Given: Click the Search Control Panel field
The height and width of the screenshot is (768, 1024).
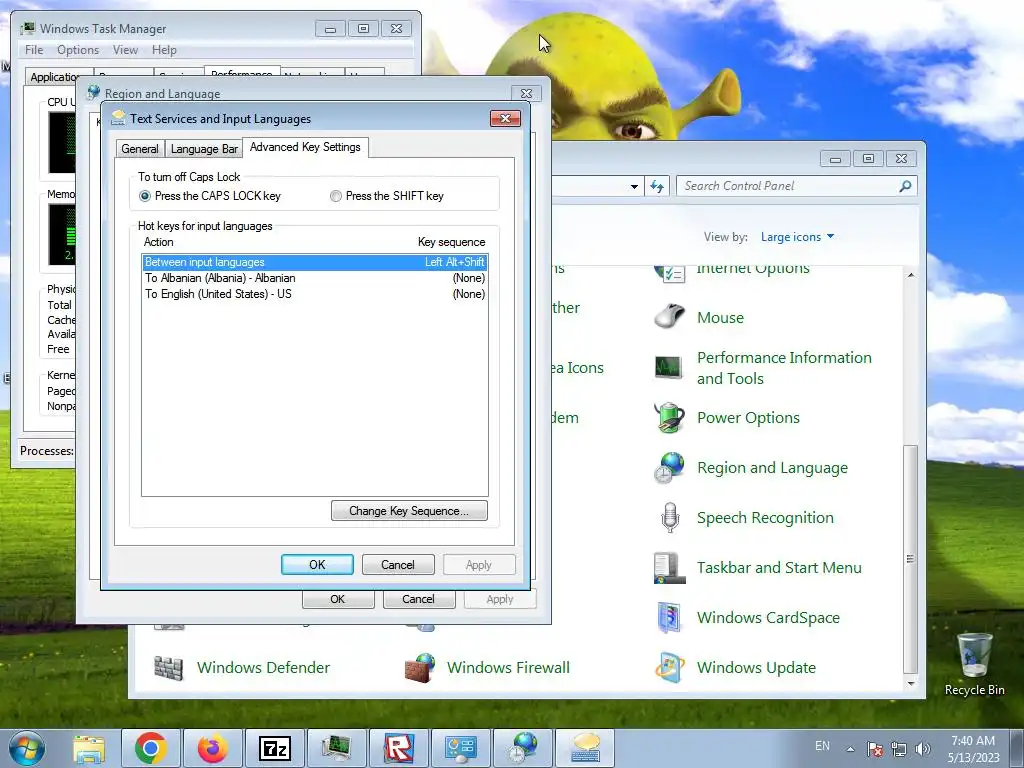Looking at the screenshot, I should pos(789,186).
